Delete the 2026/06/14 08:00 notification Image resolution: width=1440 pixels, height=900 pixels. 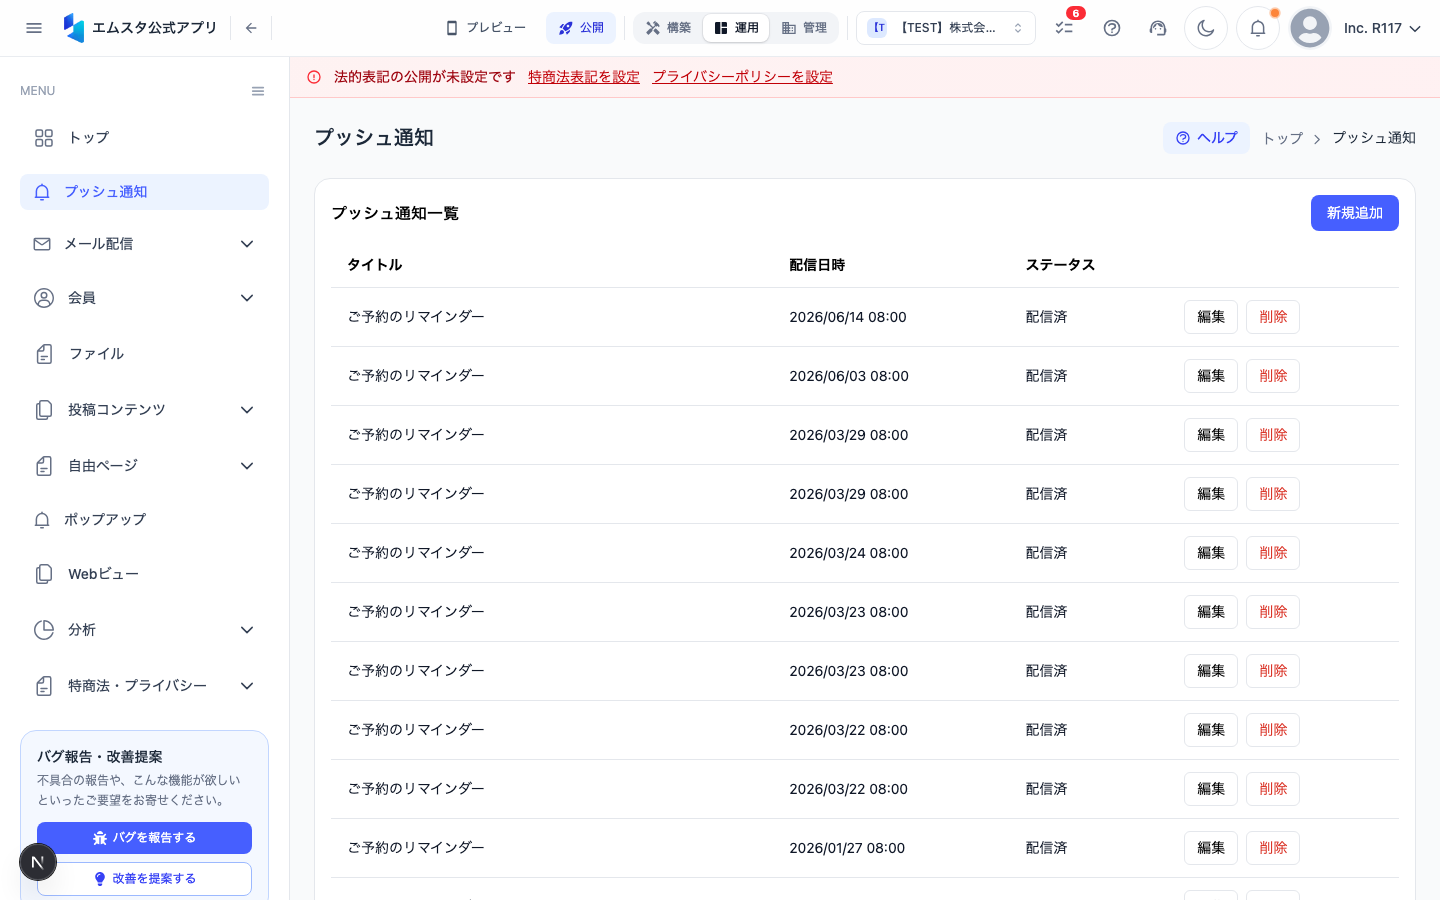point(1273,317)
